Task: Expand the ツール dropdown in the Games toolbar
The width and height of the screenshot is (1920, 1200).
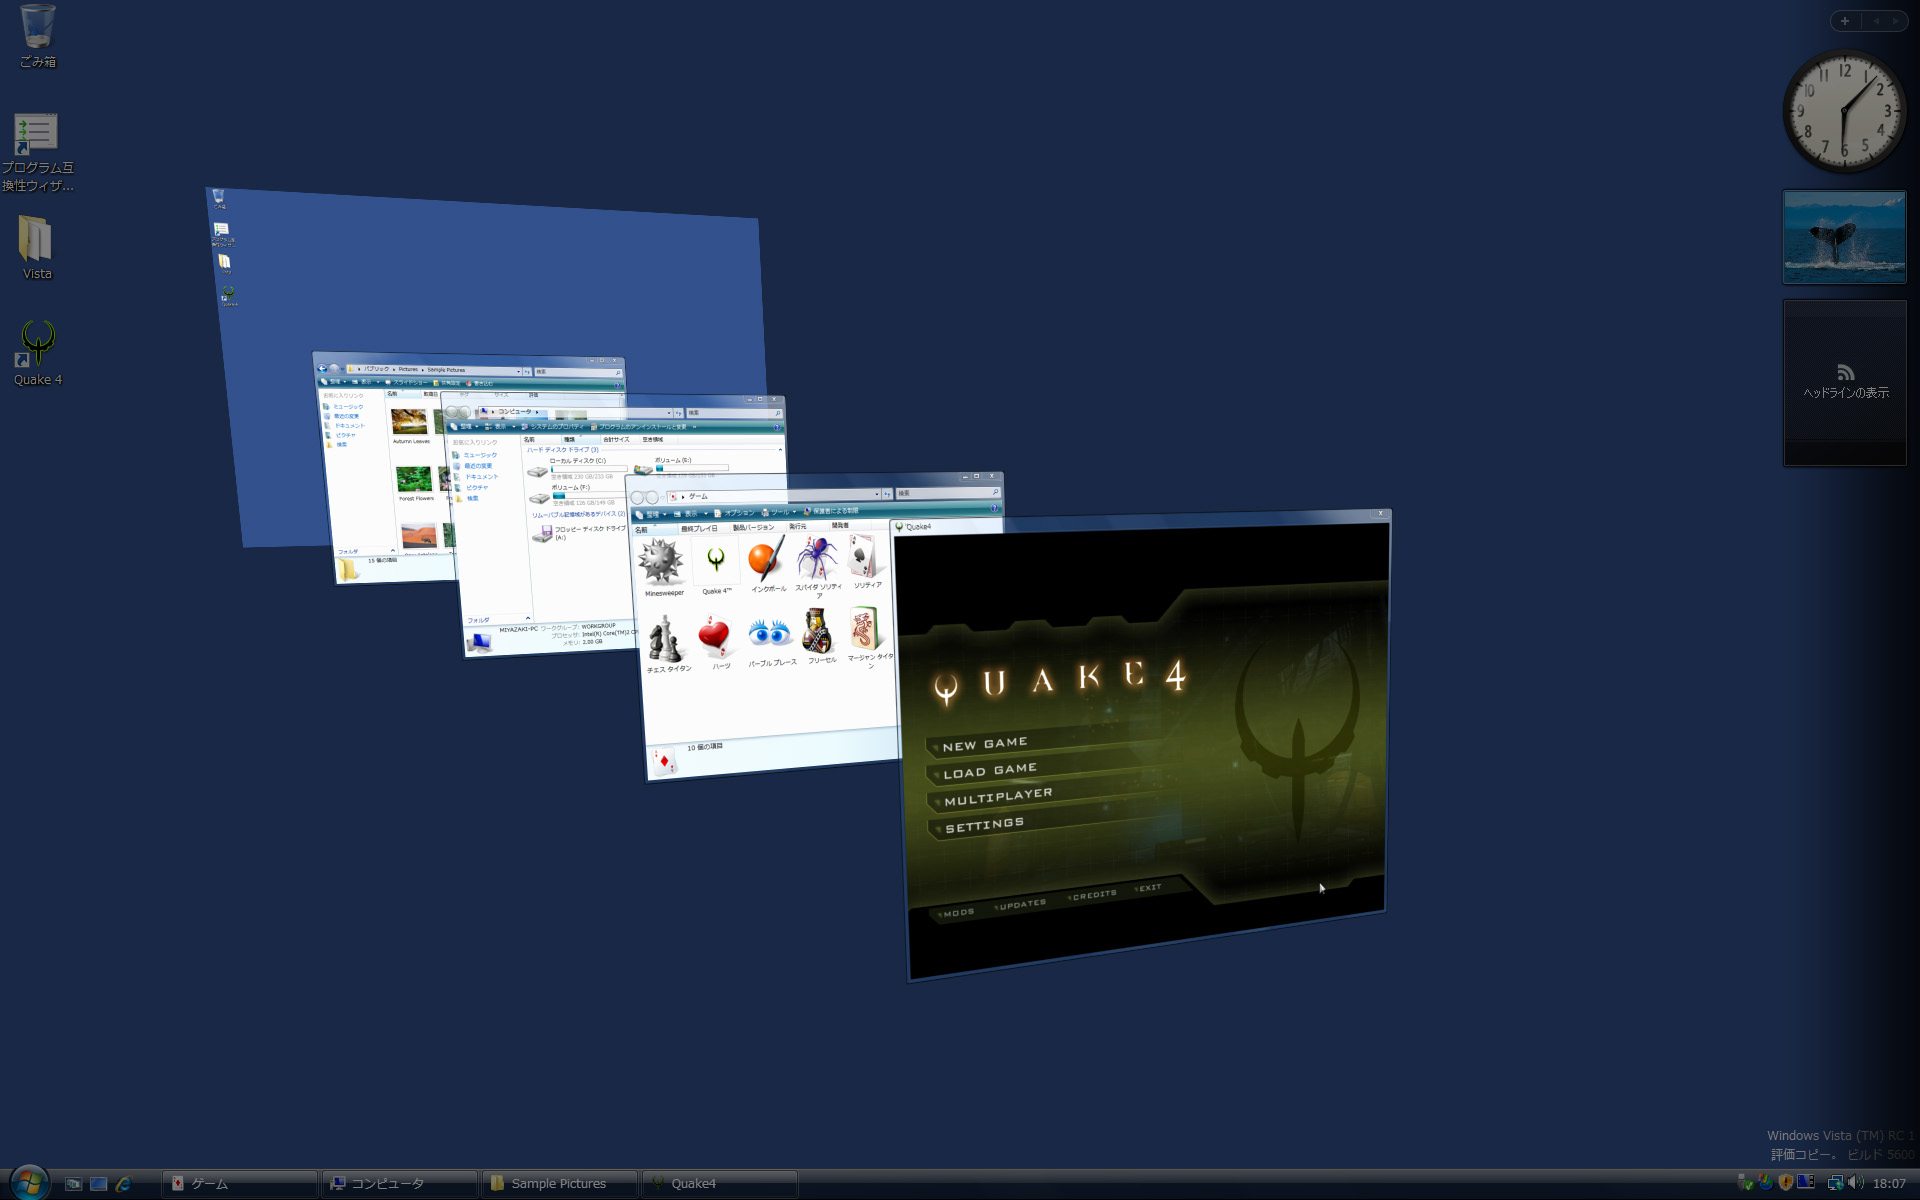Action: [794, 512]
